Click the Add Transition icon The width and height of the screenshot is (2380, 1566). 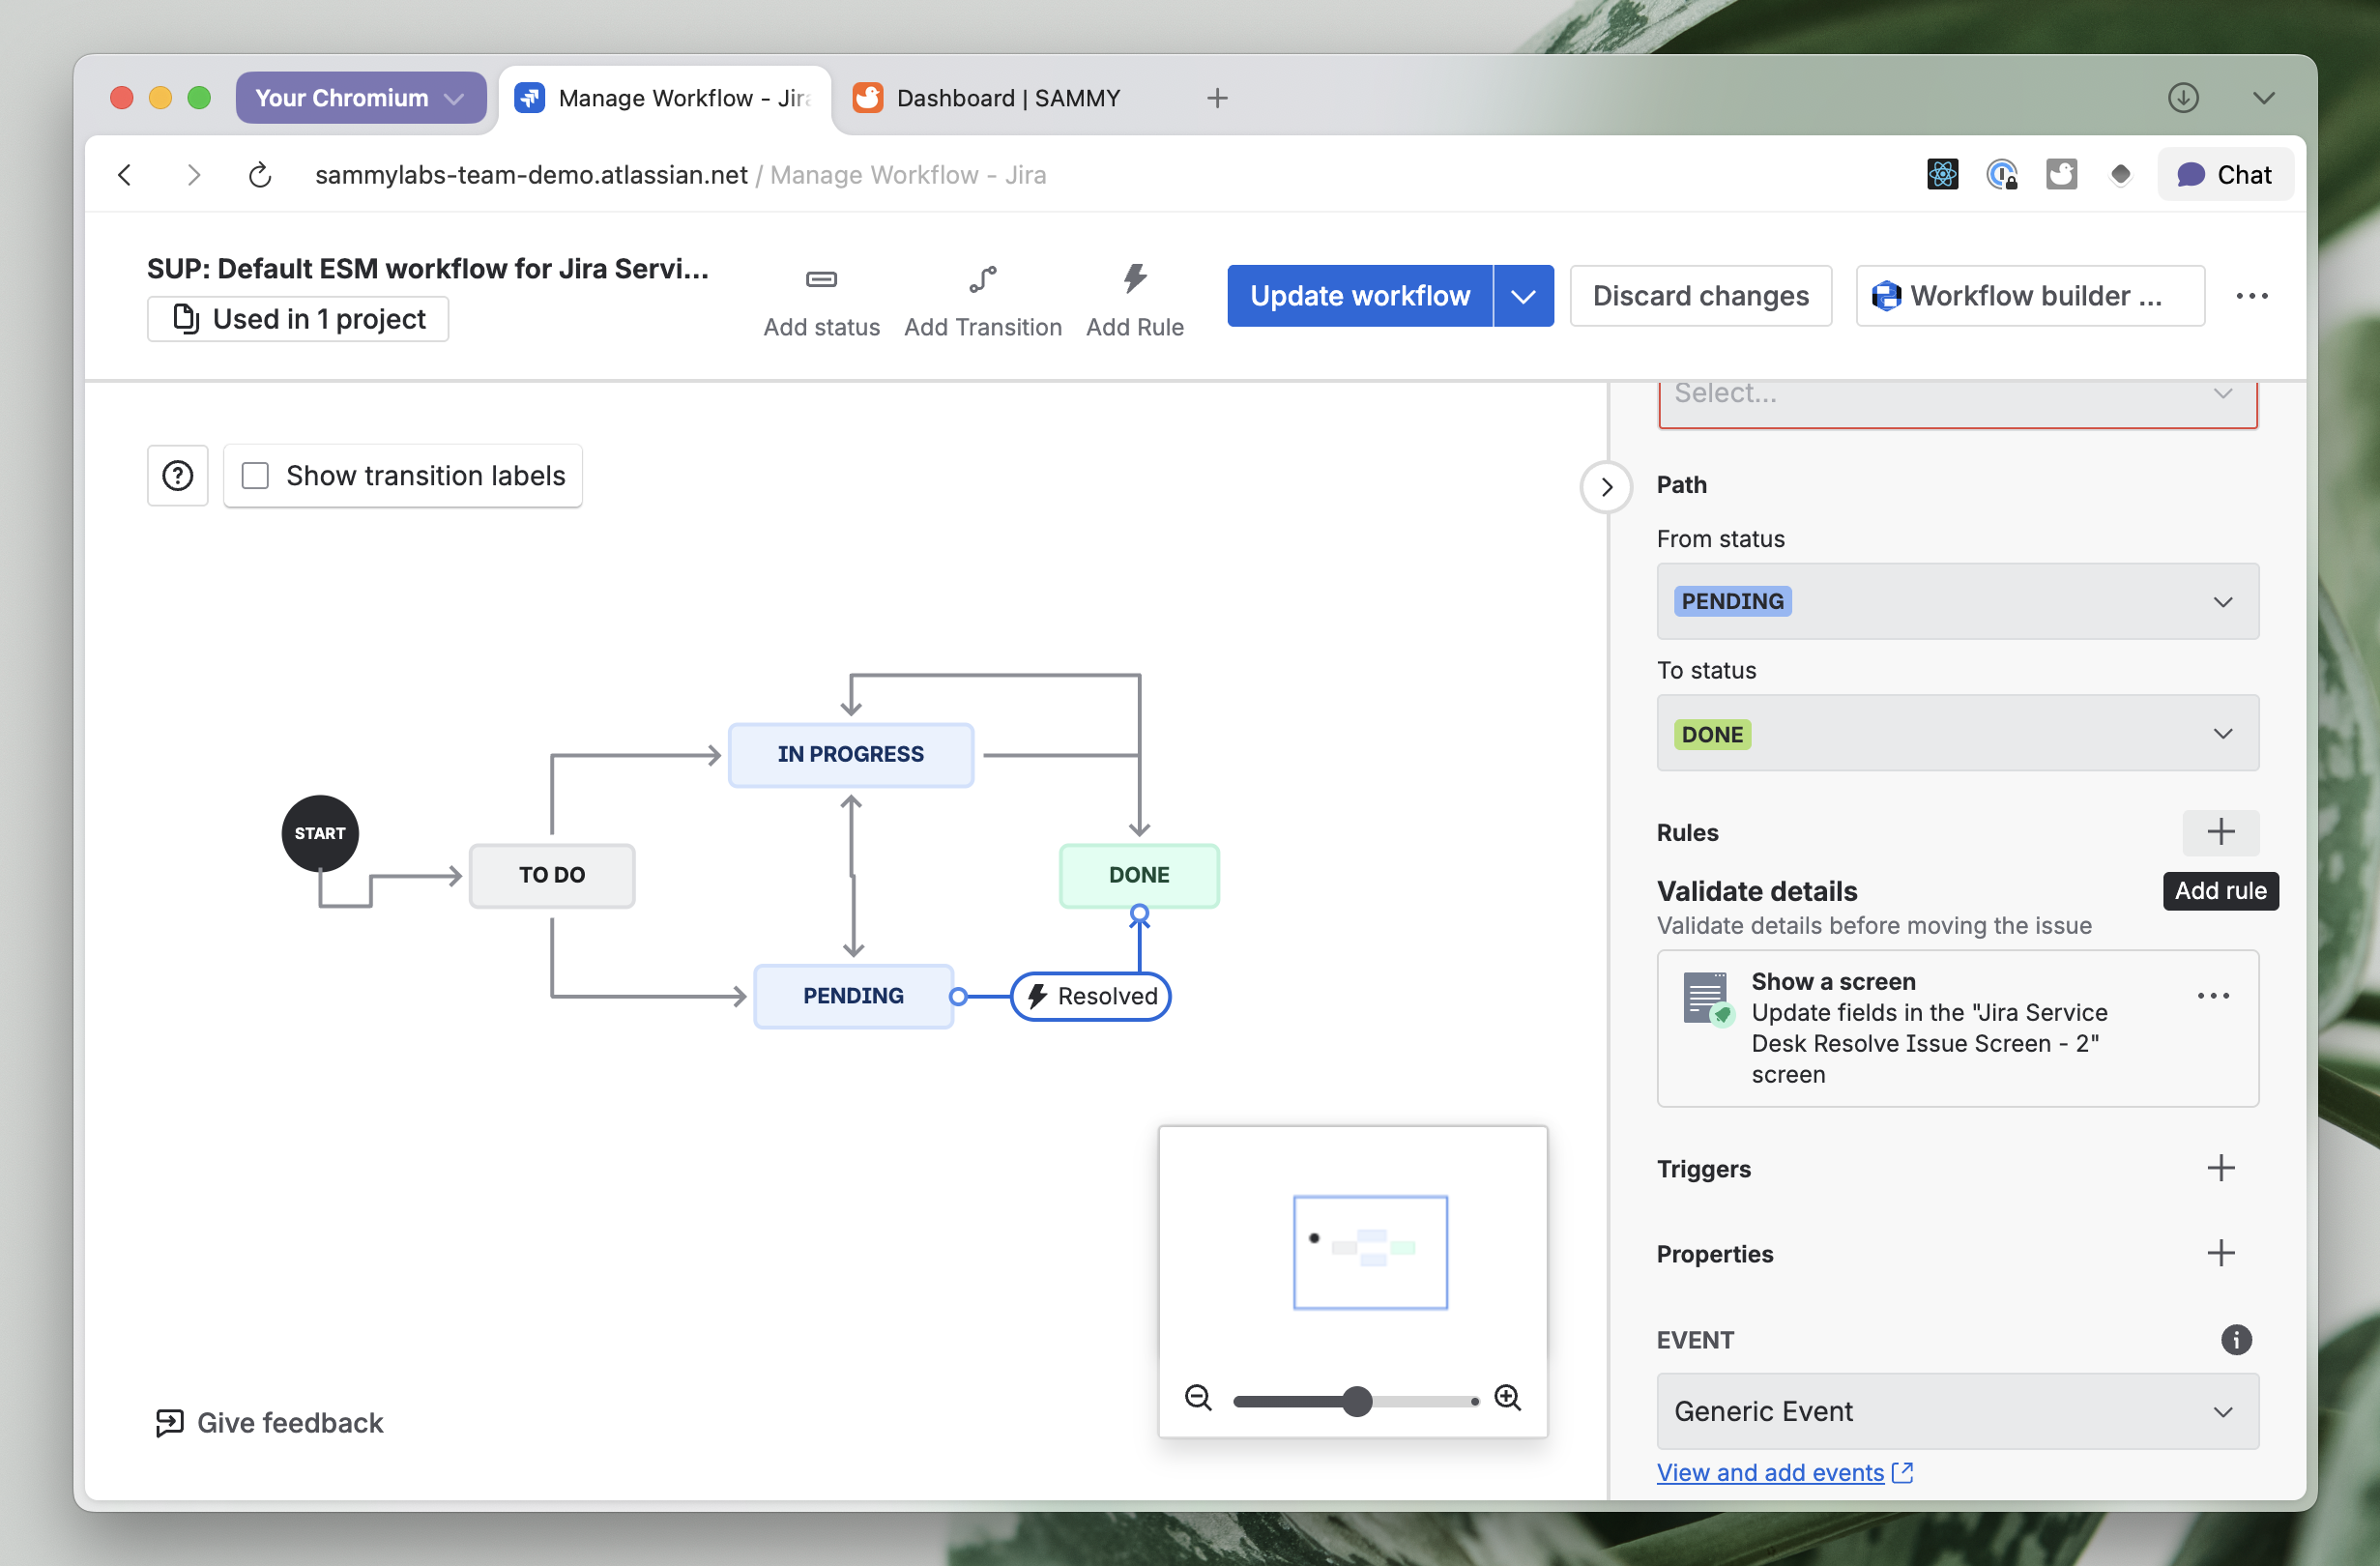982,279
